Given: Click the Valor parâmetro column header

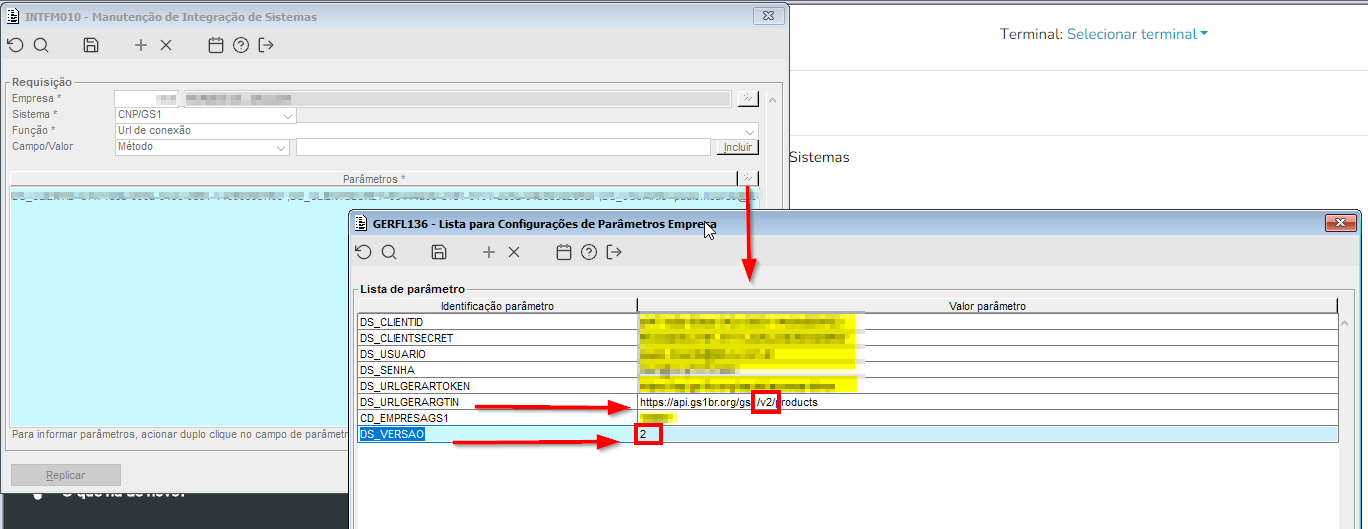Looking at the screenshot, I should pos(987,306).
